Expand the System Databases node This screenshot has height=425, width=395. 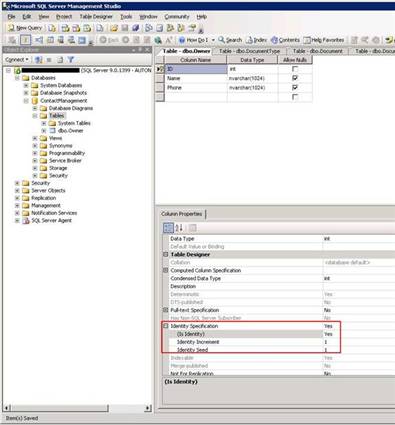pos(26,85)
